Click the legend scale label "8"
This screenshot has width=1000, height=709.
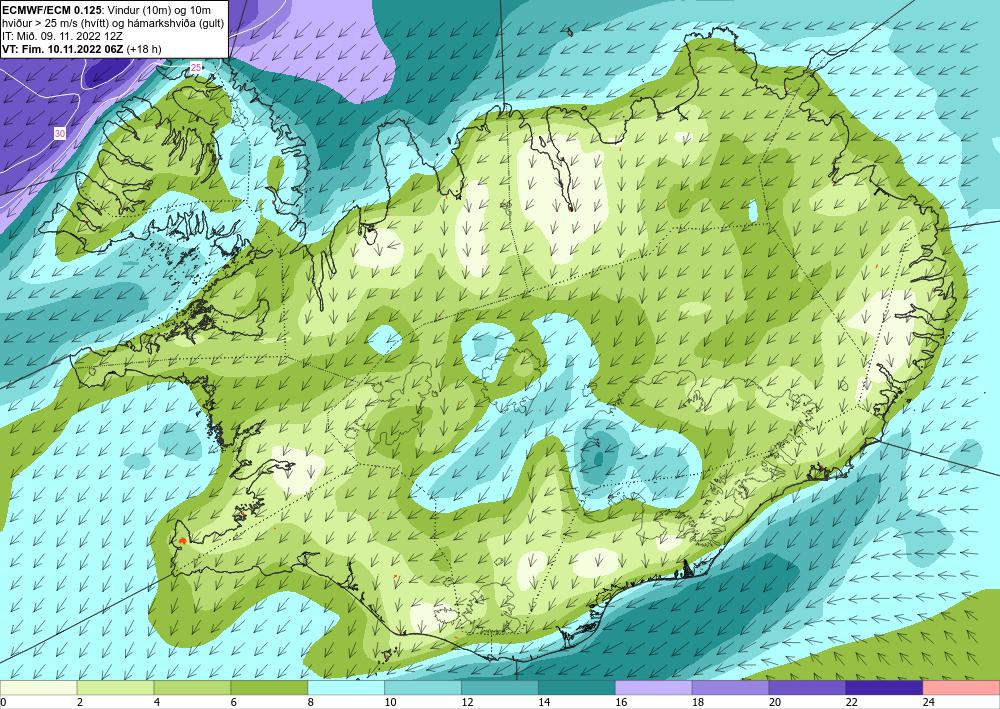311,702
